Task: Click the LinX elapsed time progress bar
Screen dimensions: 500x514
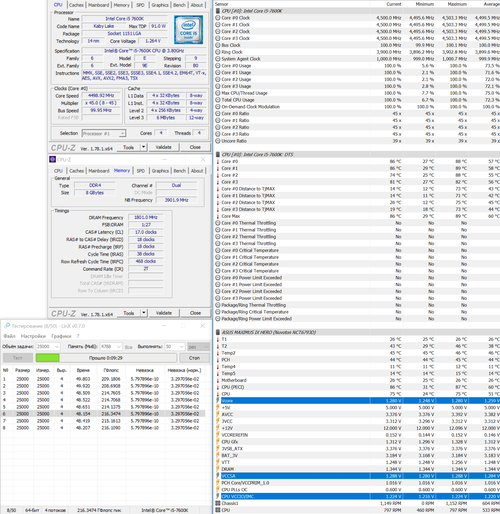Action: tap(106, 358)
